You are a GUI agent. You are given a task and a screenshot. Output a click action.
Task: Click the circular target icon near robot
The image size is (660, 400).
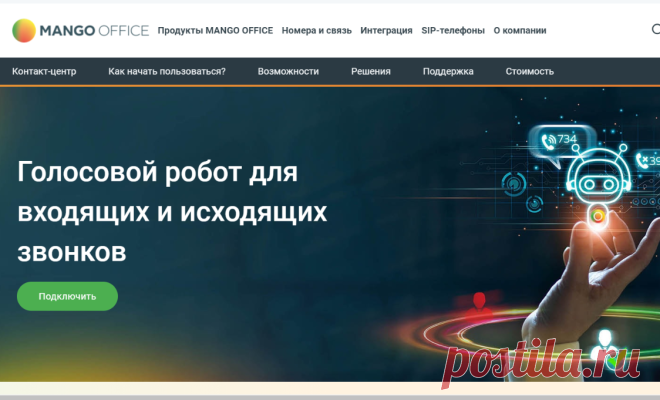[514, 184]
